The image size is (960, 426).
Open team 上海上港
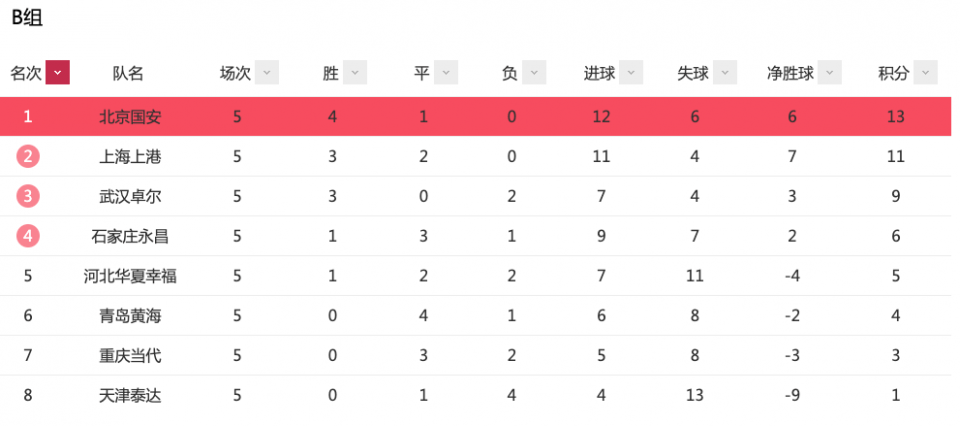pos(130,157)
